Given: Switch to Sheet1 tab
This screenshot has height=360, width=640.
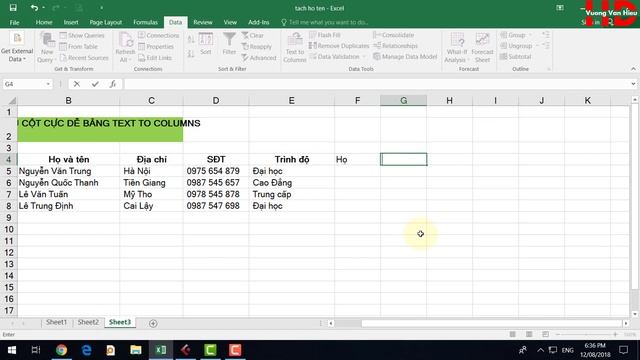Looking at the screenshot, I should [56, 322].
